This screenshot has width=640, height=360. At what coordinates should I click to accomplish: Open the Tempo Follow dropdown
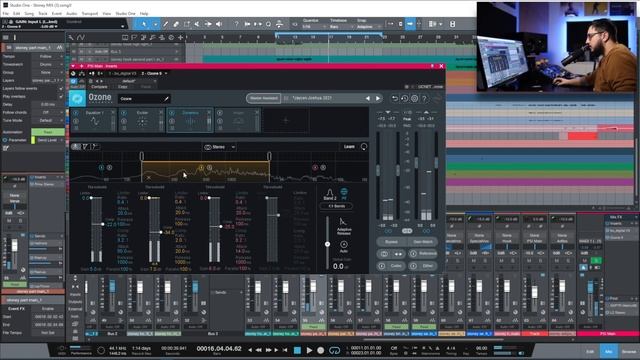pyautogui.click(x=48, y=56)
